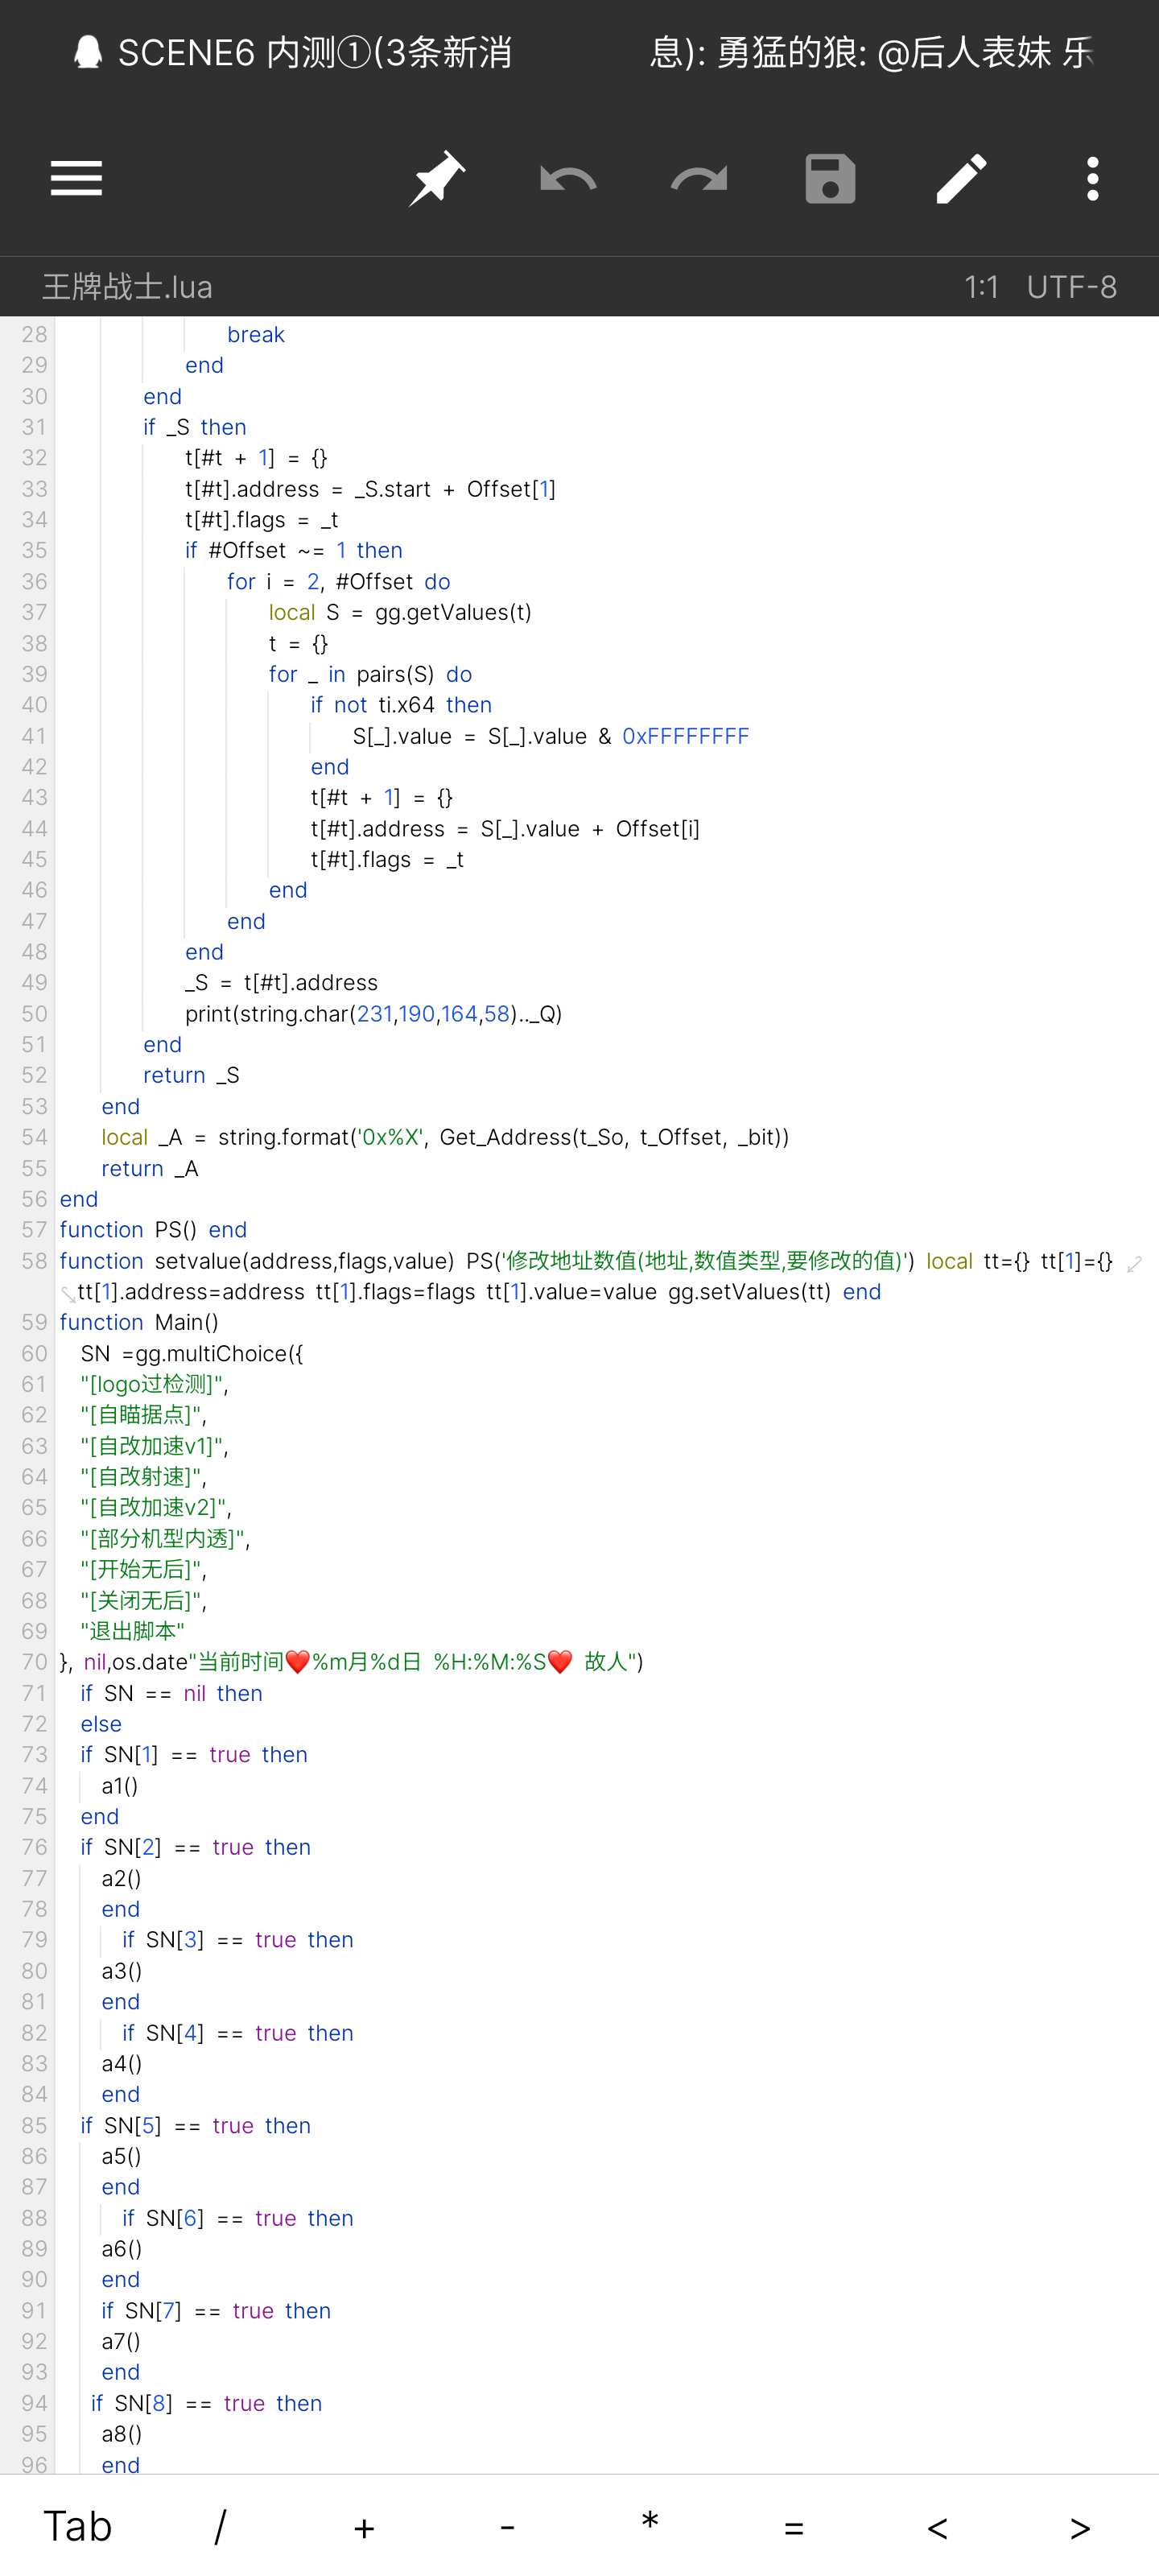Place cursor on 'function PS() end'
This screenshot has width=1159, height=2576.
coord(153,1230)
